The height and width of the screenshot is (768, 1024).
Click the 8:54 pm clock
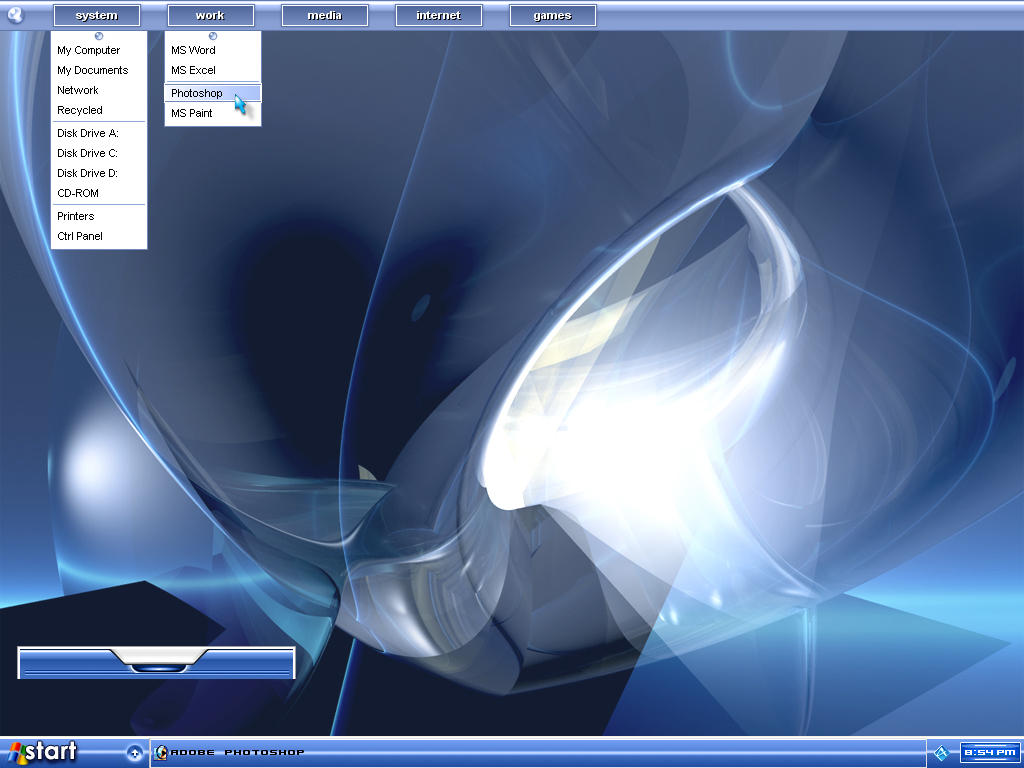[989, 752]
